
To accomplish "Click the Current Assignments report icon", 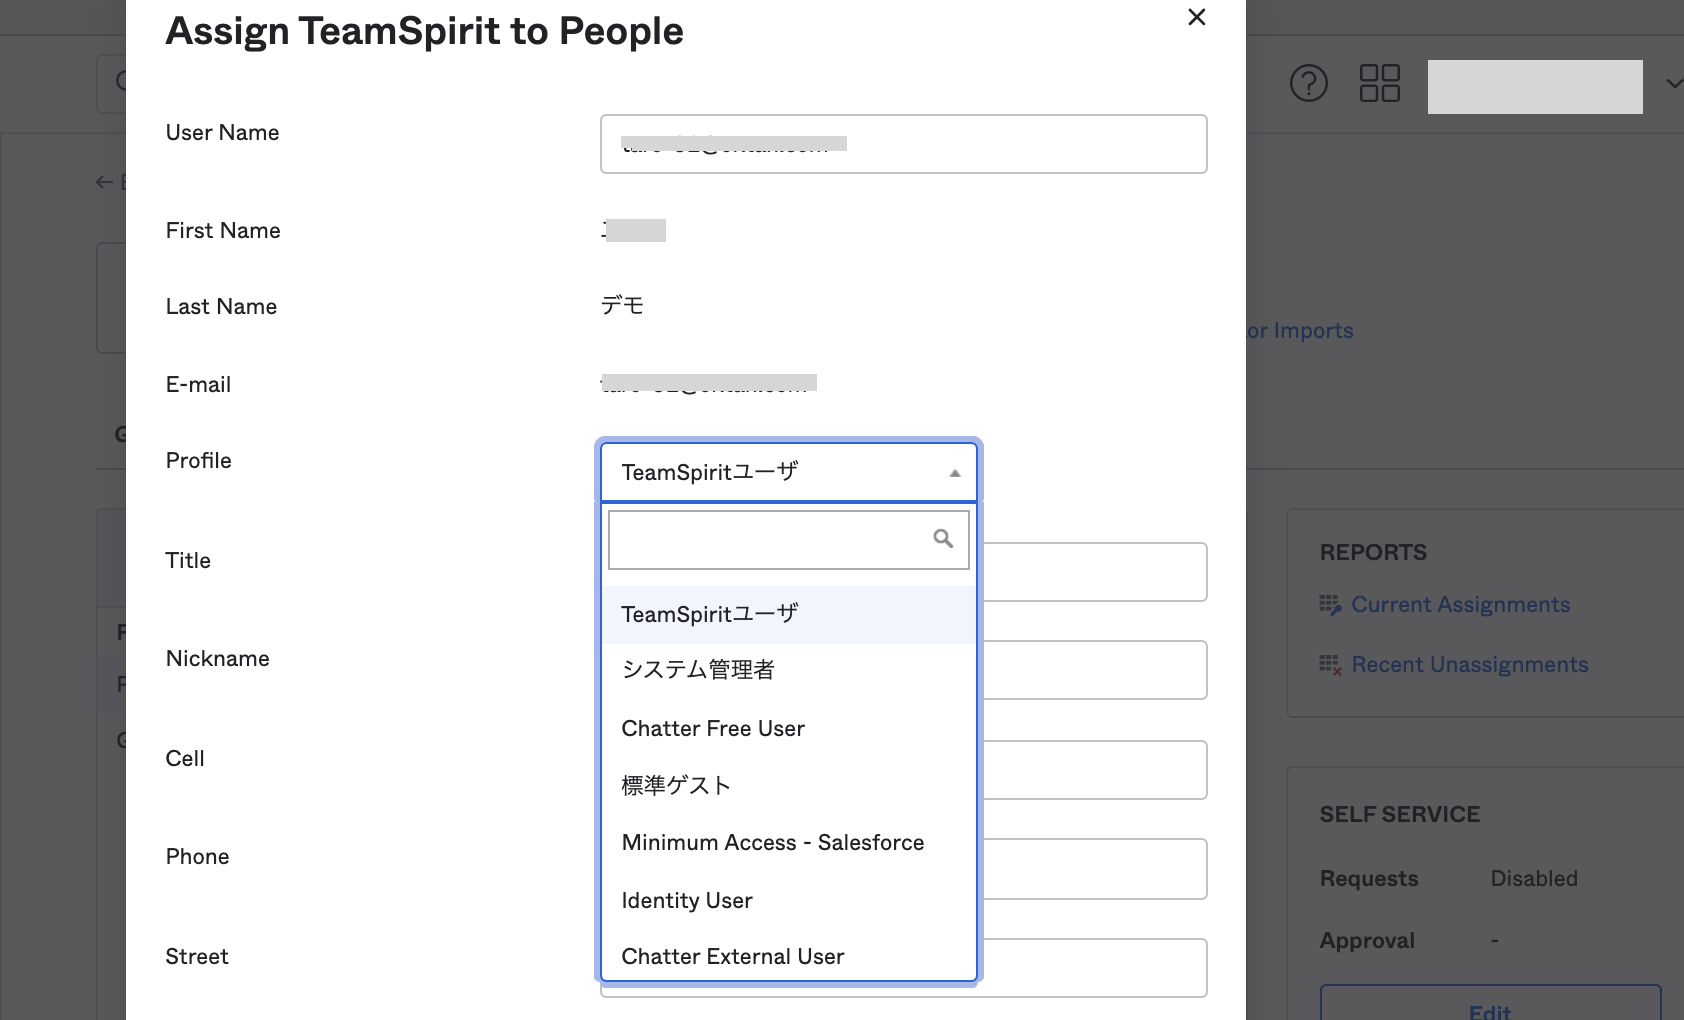I will pyautogui.click(x=1329, y=605).
